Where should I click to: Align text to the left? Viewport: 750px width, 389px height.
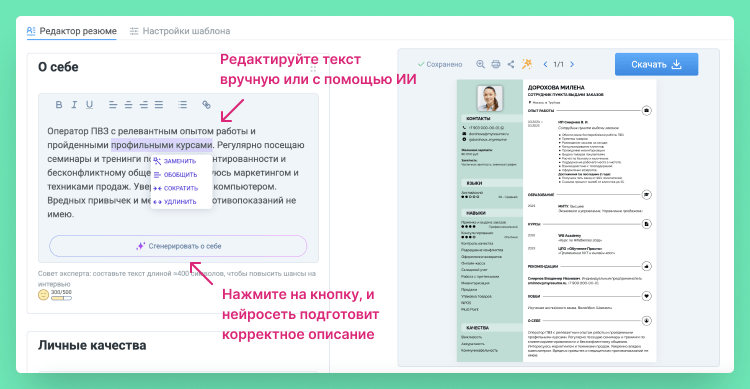113,104
